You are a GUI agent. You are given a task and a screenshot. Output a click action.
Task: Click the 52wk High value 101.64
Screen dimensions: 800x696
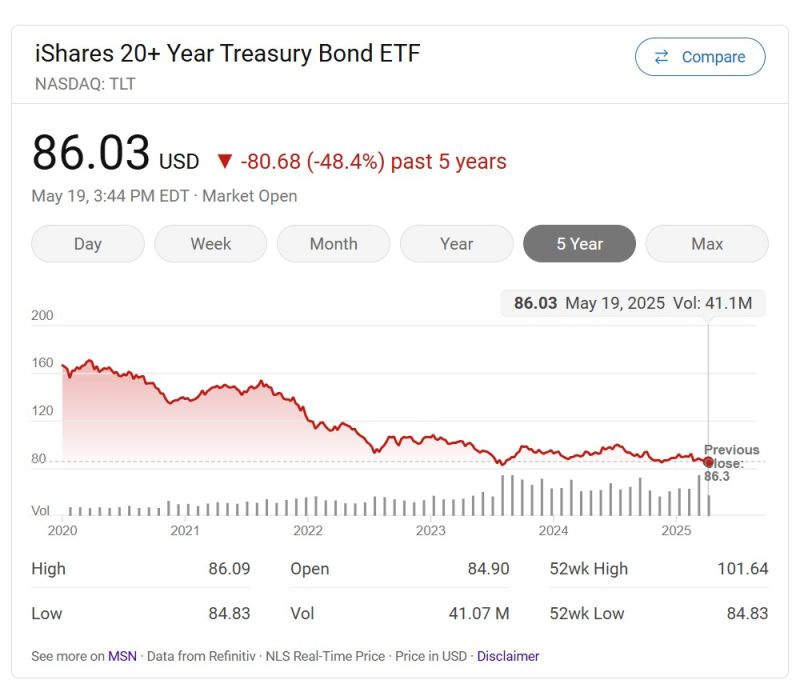point(742,569)
